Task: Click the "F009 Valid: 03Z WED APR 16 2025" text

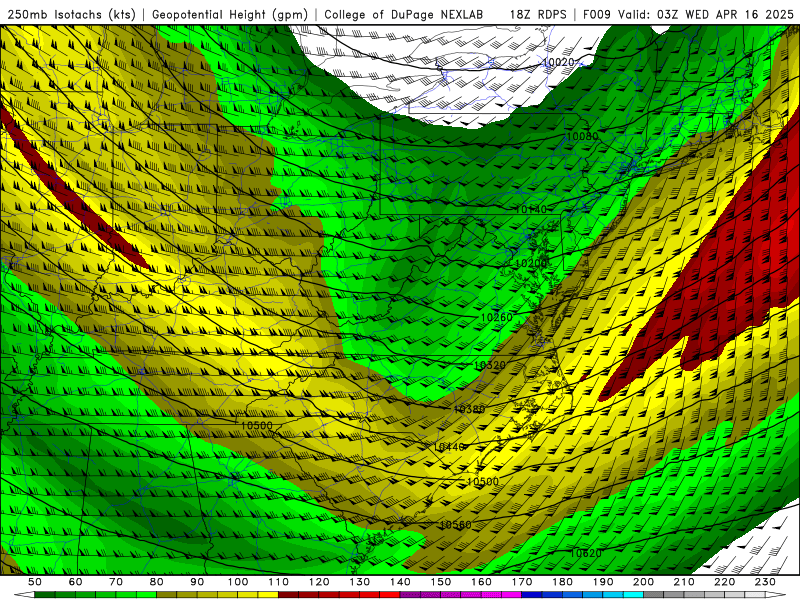Action: pyautogui.click(x=688, y=15)
